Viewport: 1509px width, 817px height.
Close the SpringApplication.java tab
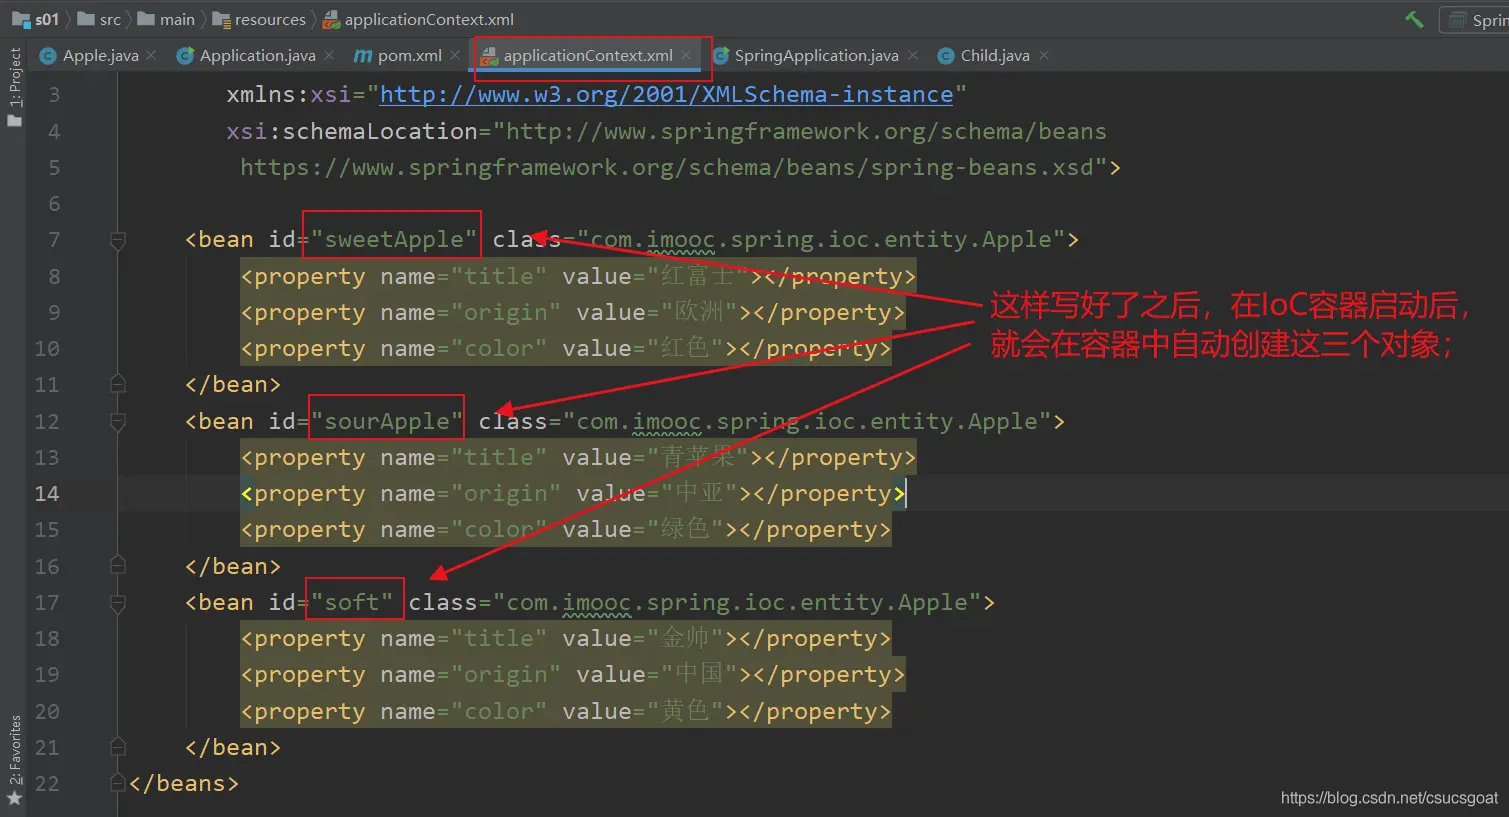pyautogui.click(x=912, y=55)
